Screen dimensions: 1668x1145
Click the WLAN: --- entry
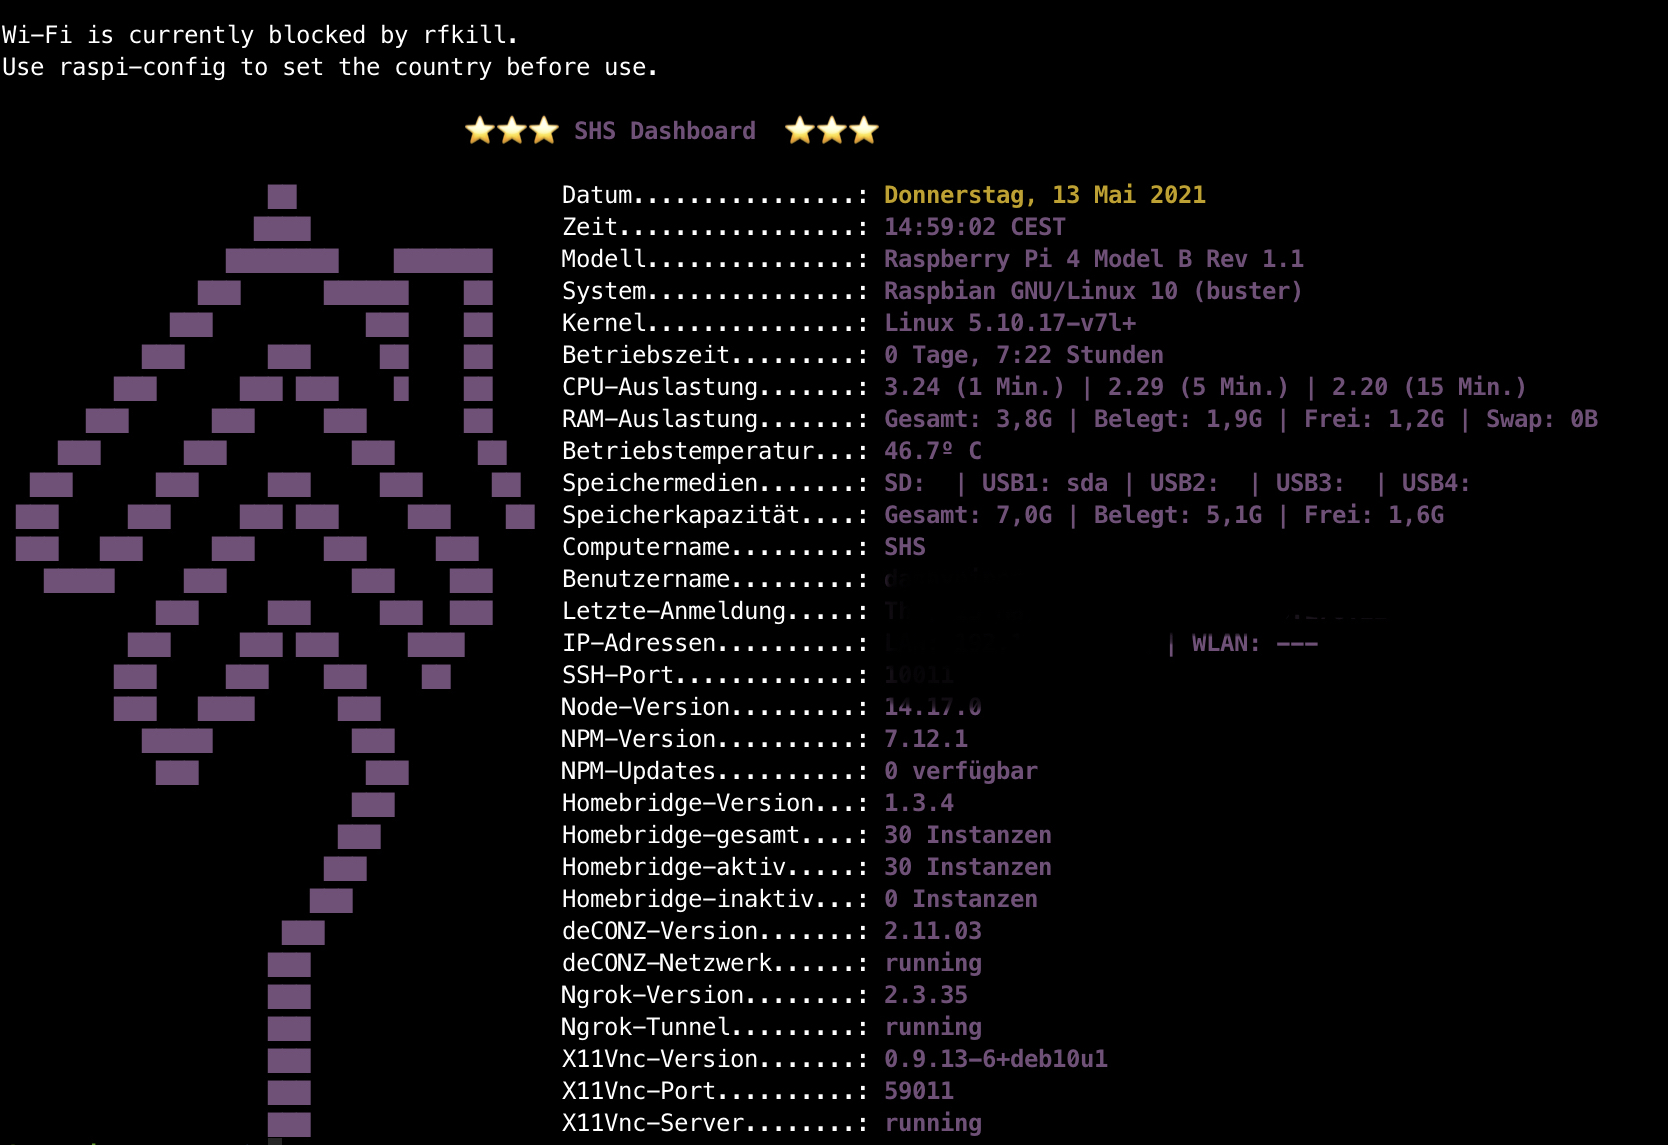point(1254,643)
